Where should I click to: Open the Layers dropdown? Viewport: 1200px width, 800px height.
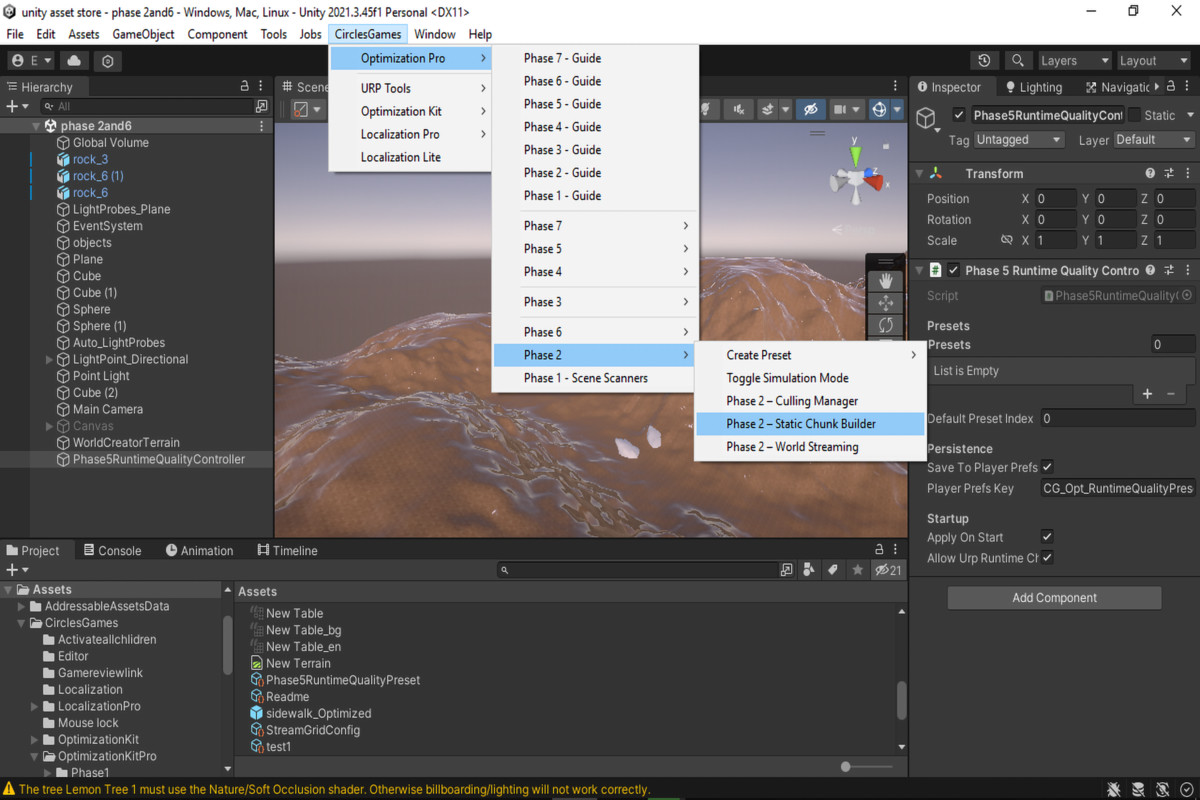(x=1073, y=61)
